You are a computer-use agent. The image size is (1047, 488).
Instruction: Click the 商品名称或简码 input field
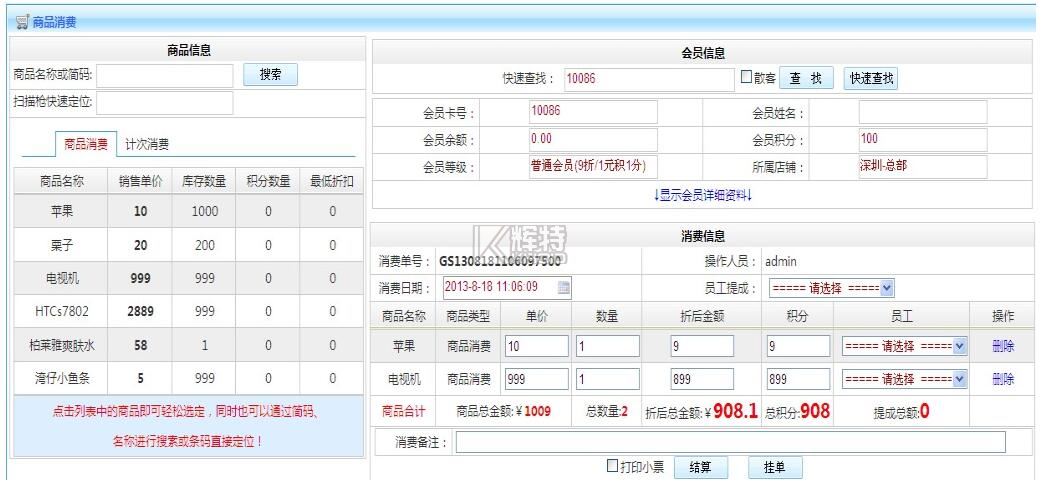pyautogui.click(x=164, y=76)
